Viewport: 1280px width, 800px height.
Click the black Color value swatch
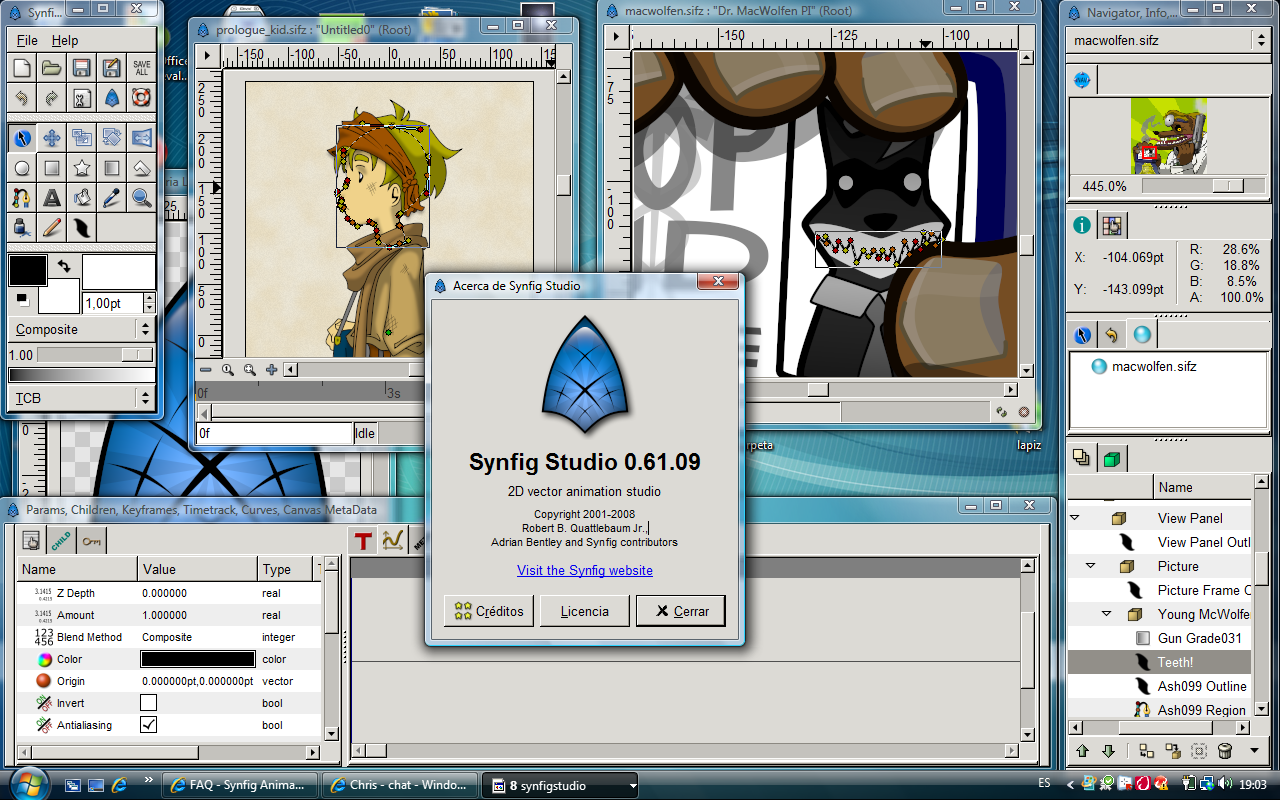click(x=198, y=659)
